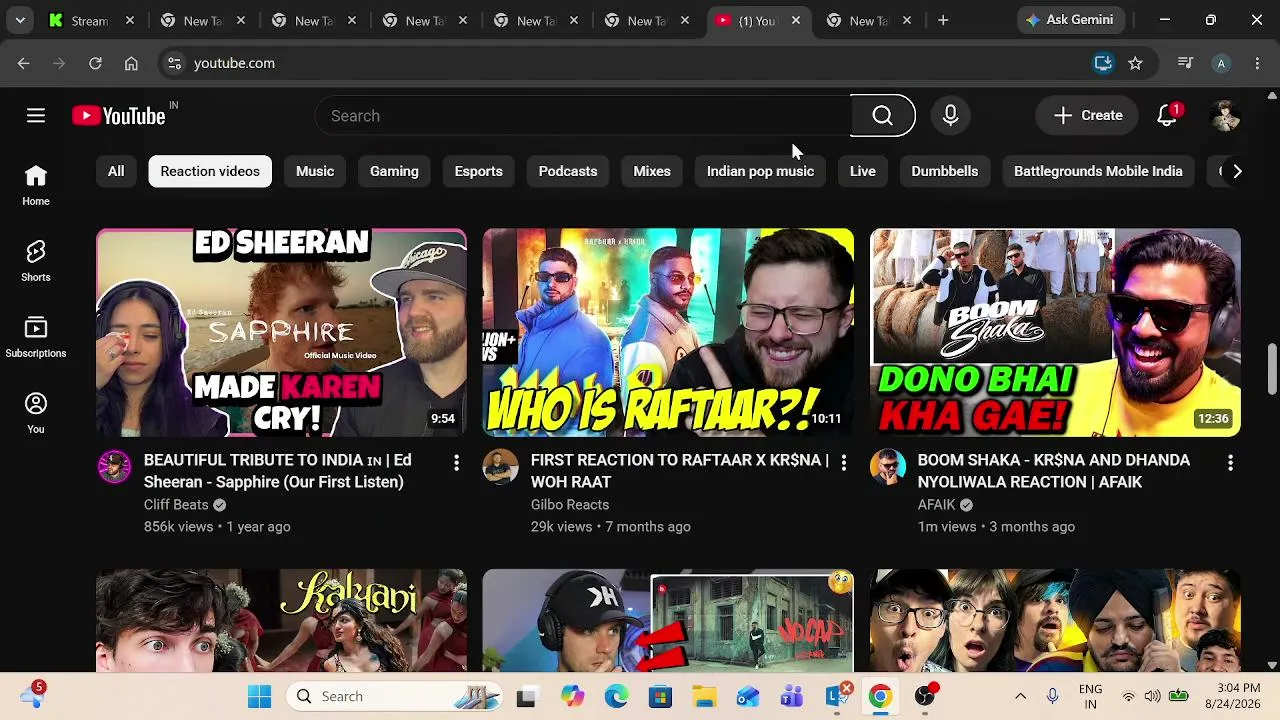1280x720 pixels.
Task: Select the Battlegrounds Mobile India chip
Action: [x=1098, y=171]
